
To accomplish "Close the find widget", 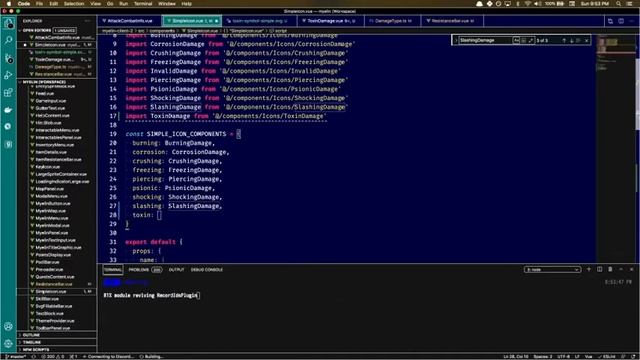I will tap(587, 40).
